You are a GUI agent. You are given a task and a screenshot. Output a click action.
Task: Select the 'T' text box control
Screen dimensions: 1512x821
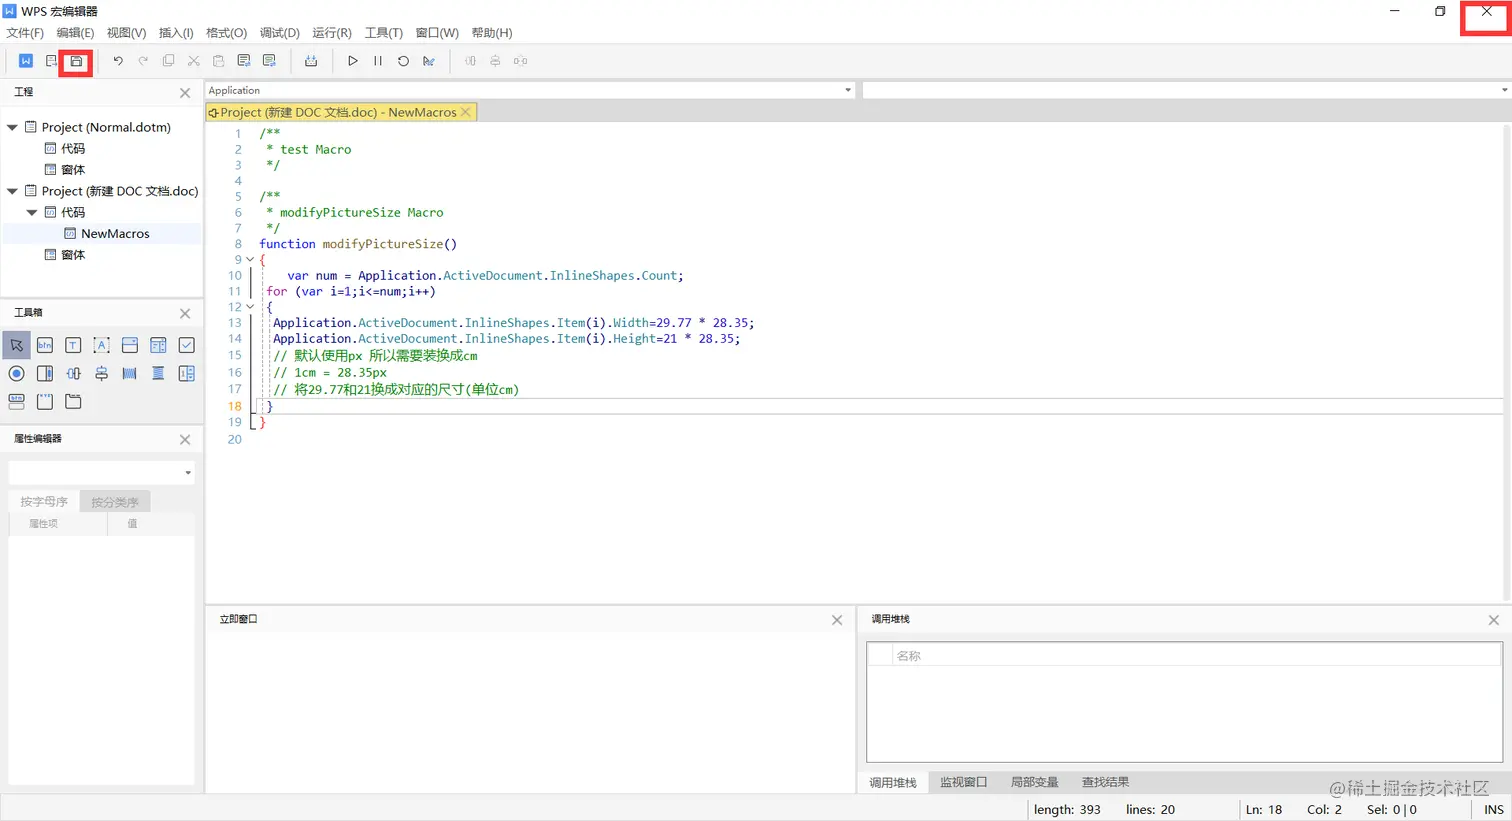click(x=73, y=345)
